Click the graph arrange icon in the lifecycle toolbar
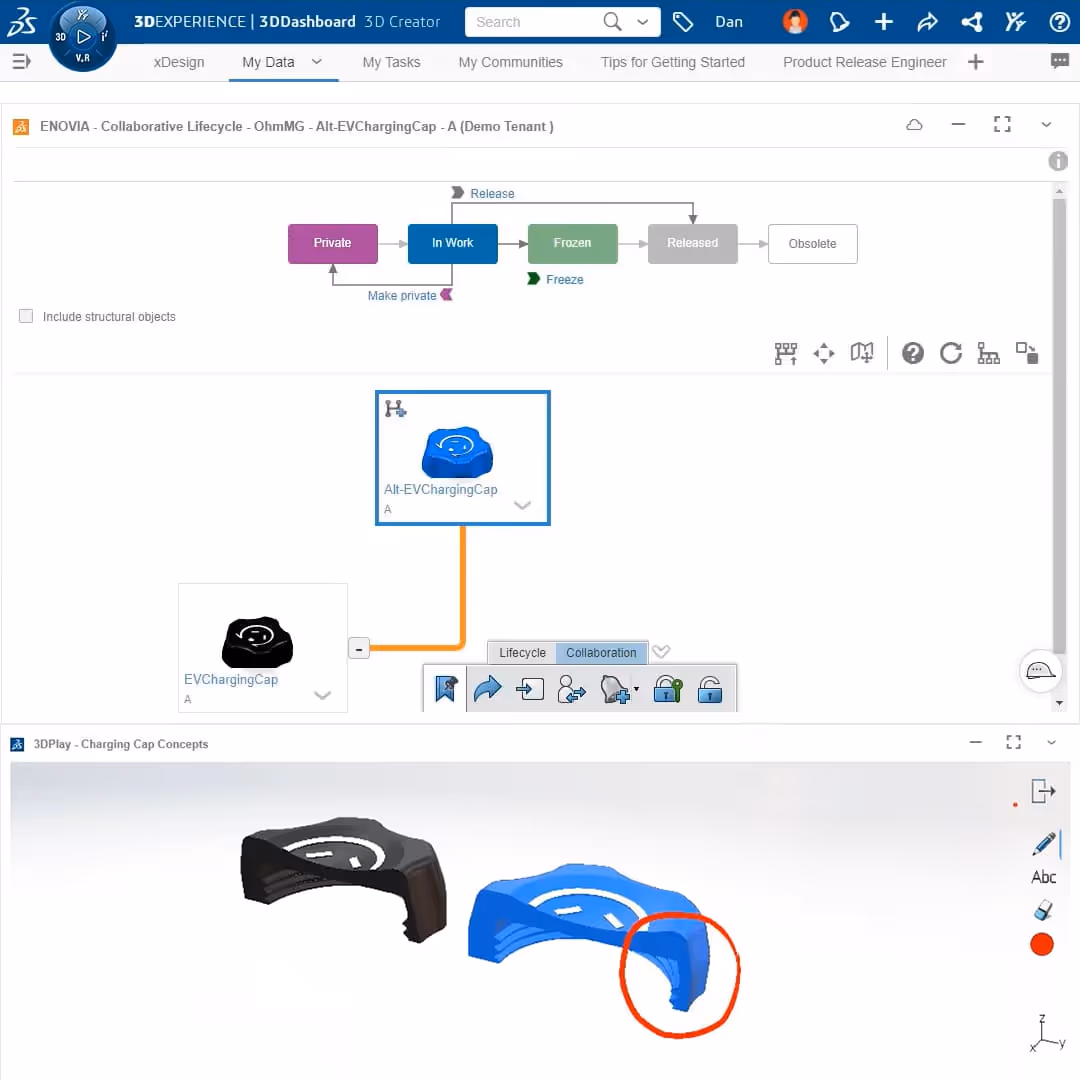Viewport: 1080px width, 1080px height. click(786, 353)
